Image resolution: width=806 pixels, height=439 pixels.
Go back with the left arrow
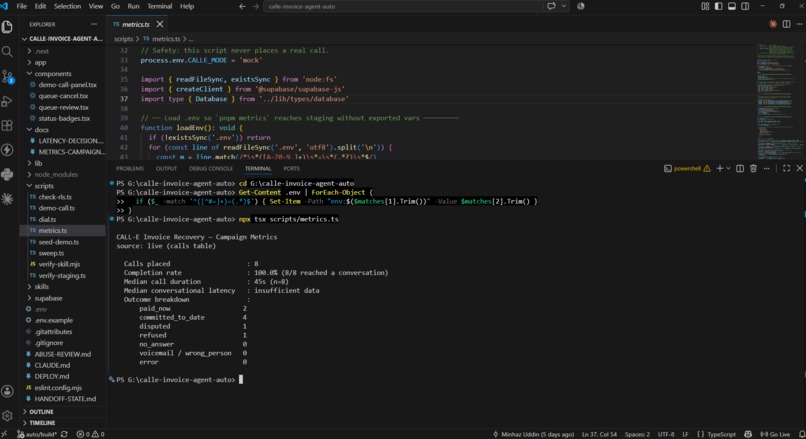coord(242,6)
